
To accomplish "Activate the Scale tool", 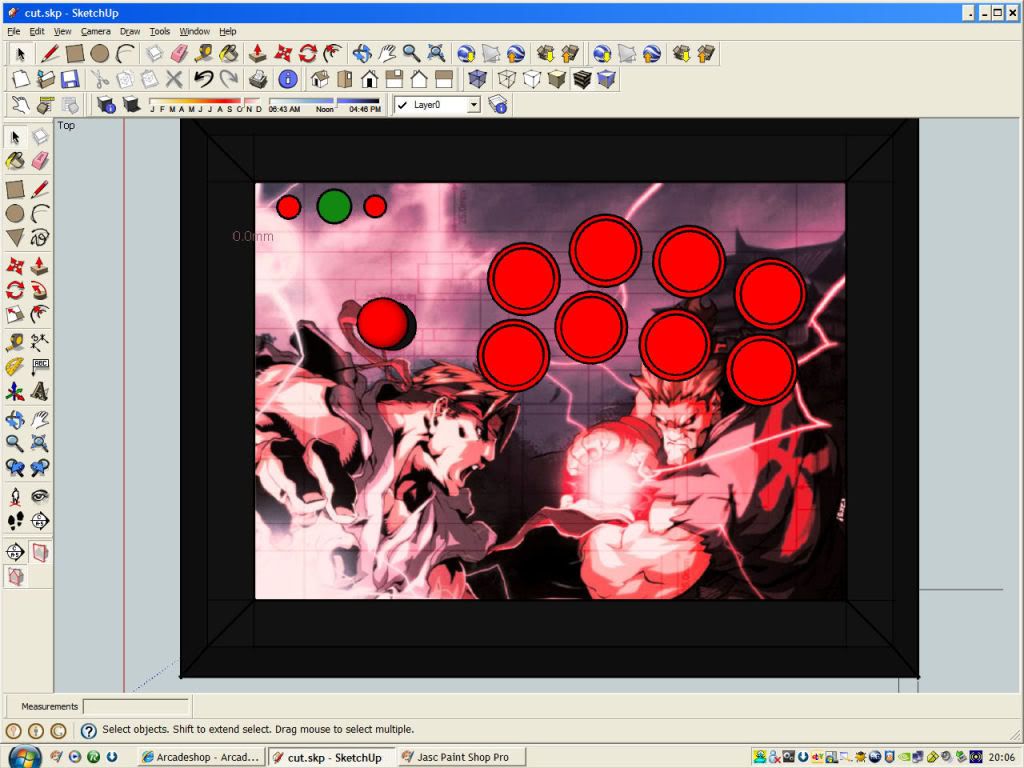I will 15,315.
